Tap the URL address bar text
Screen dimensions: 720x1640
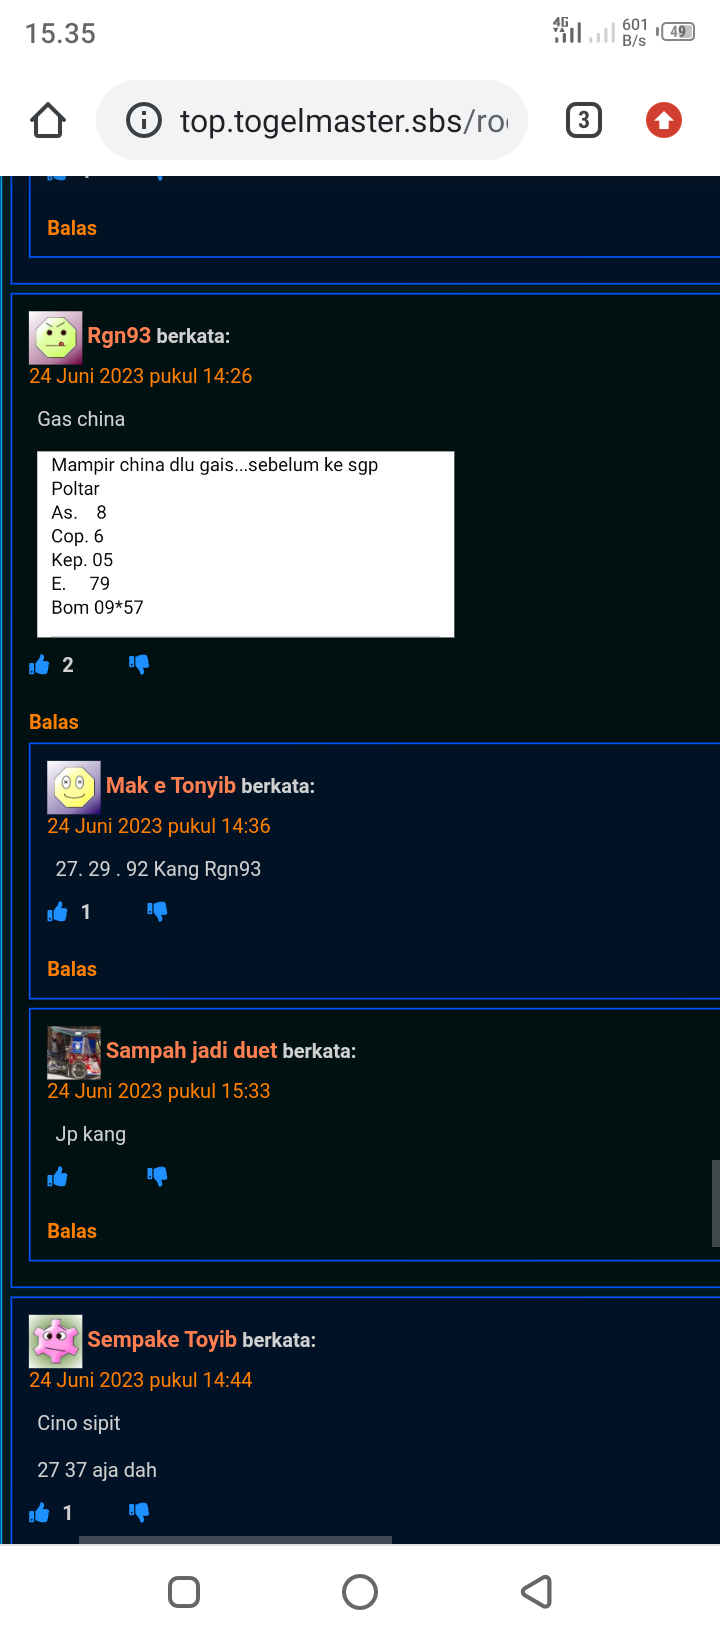point(343,121)
